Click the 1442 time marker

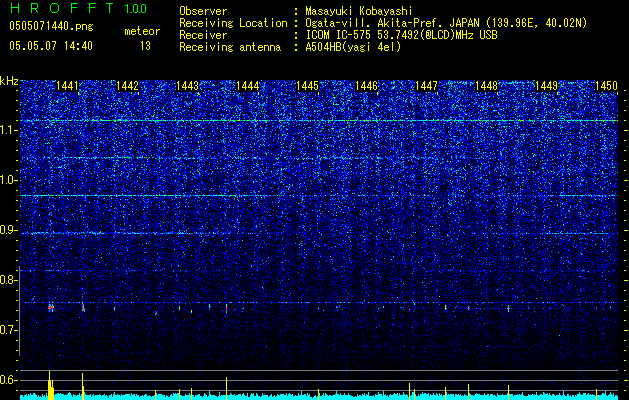click(127, 86)
